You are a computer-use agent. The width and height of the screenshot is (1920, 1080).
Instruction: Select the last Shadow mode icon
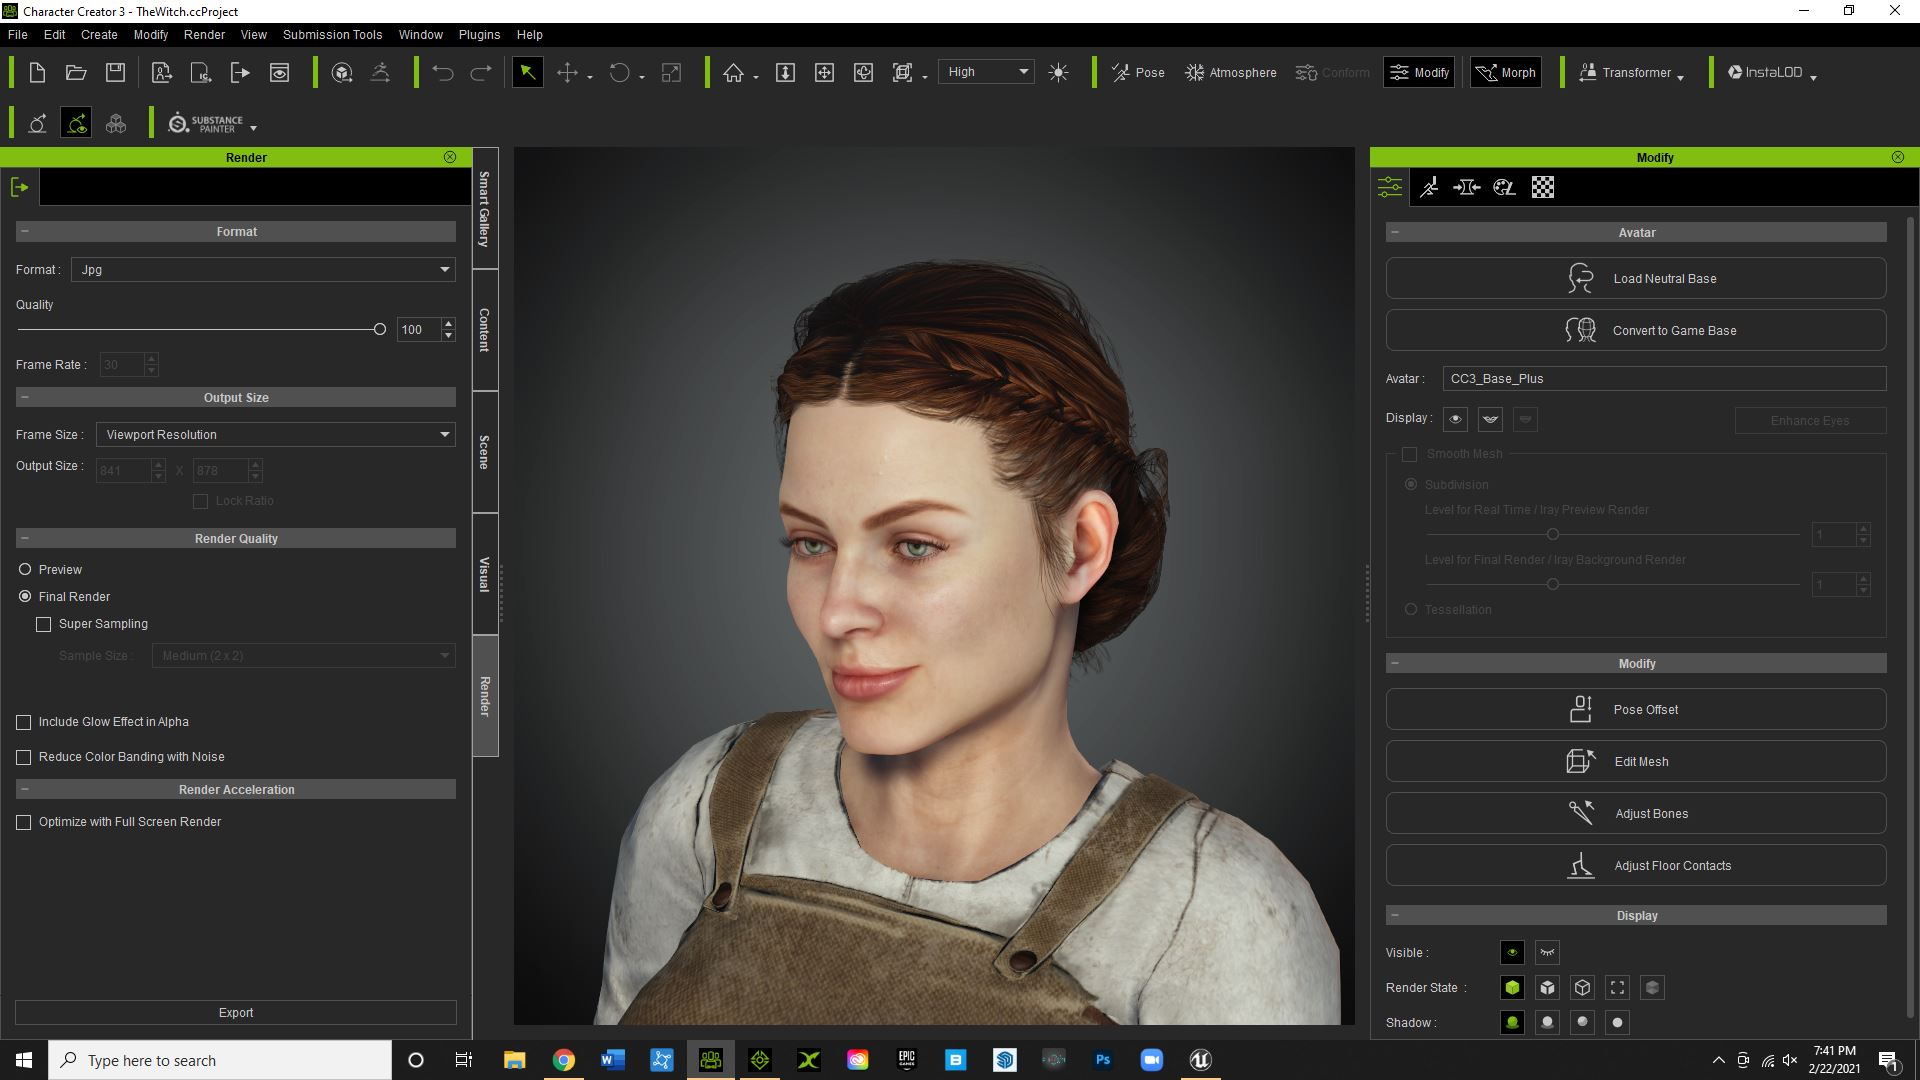click(1617, 1023)
